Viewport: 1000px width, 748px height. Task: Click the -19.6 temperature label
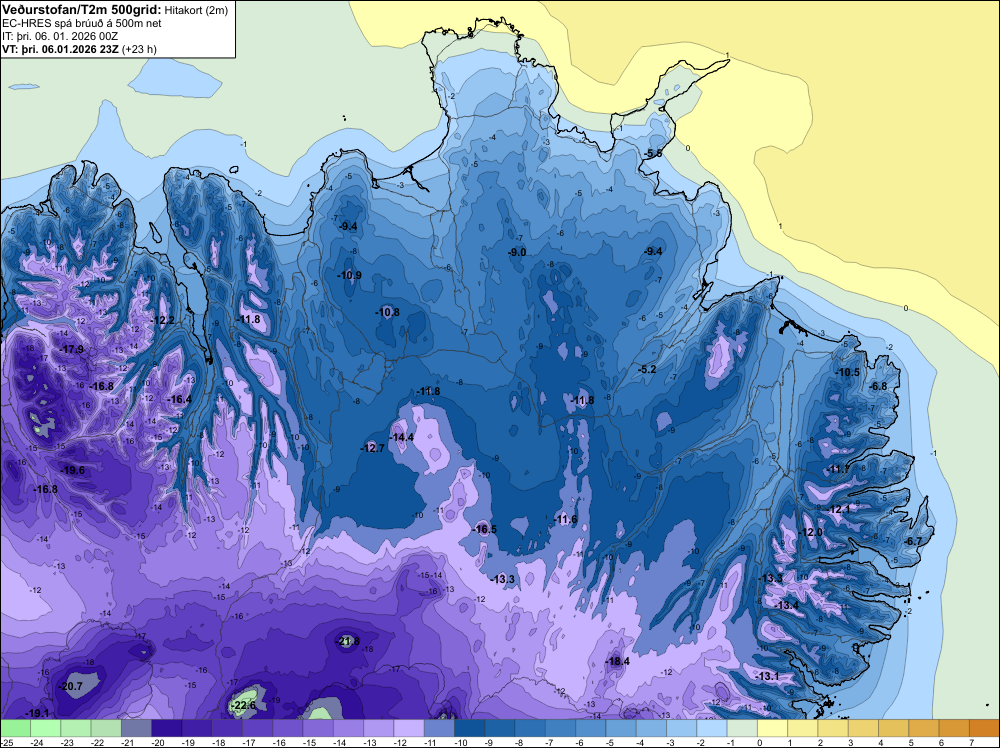point(72,470)
